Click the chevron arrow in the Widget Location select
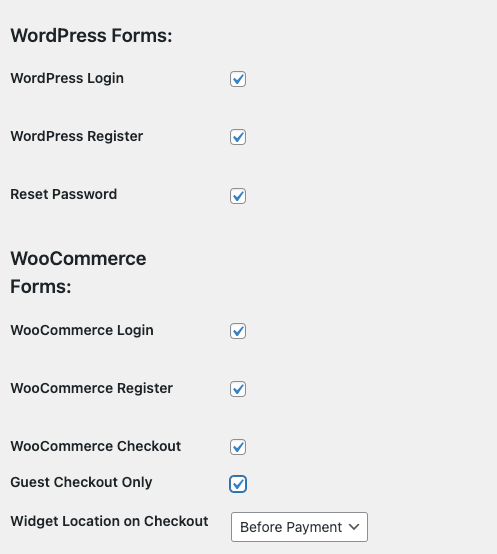Screen dimensions: 497x554 click(354, 527)
